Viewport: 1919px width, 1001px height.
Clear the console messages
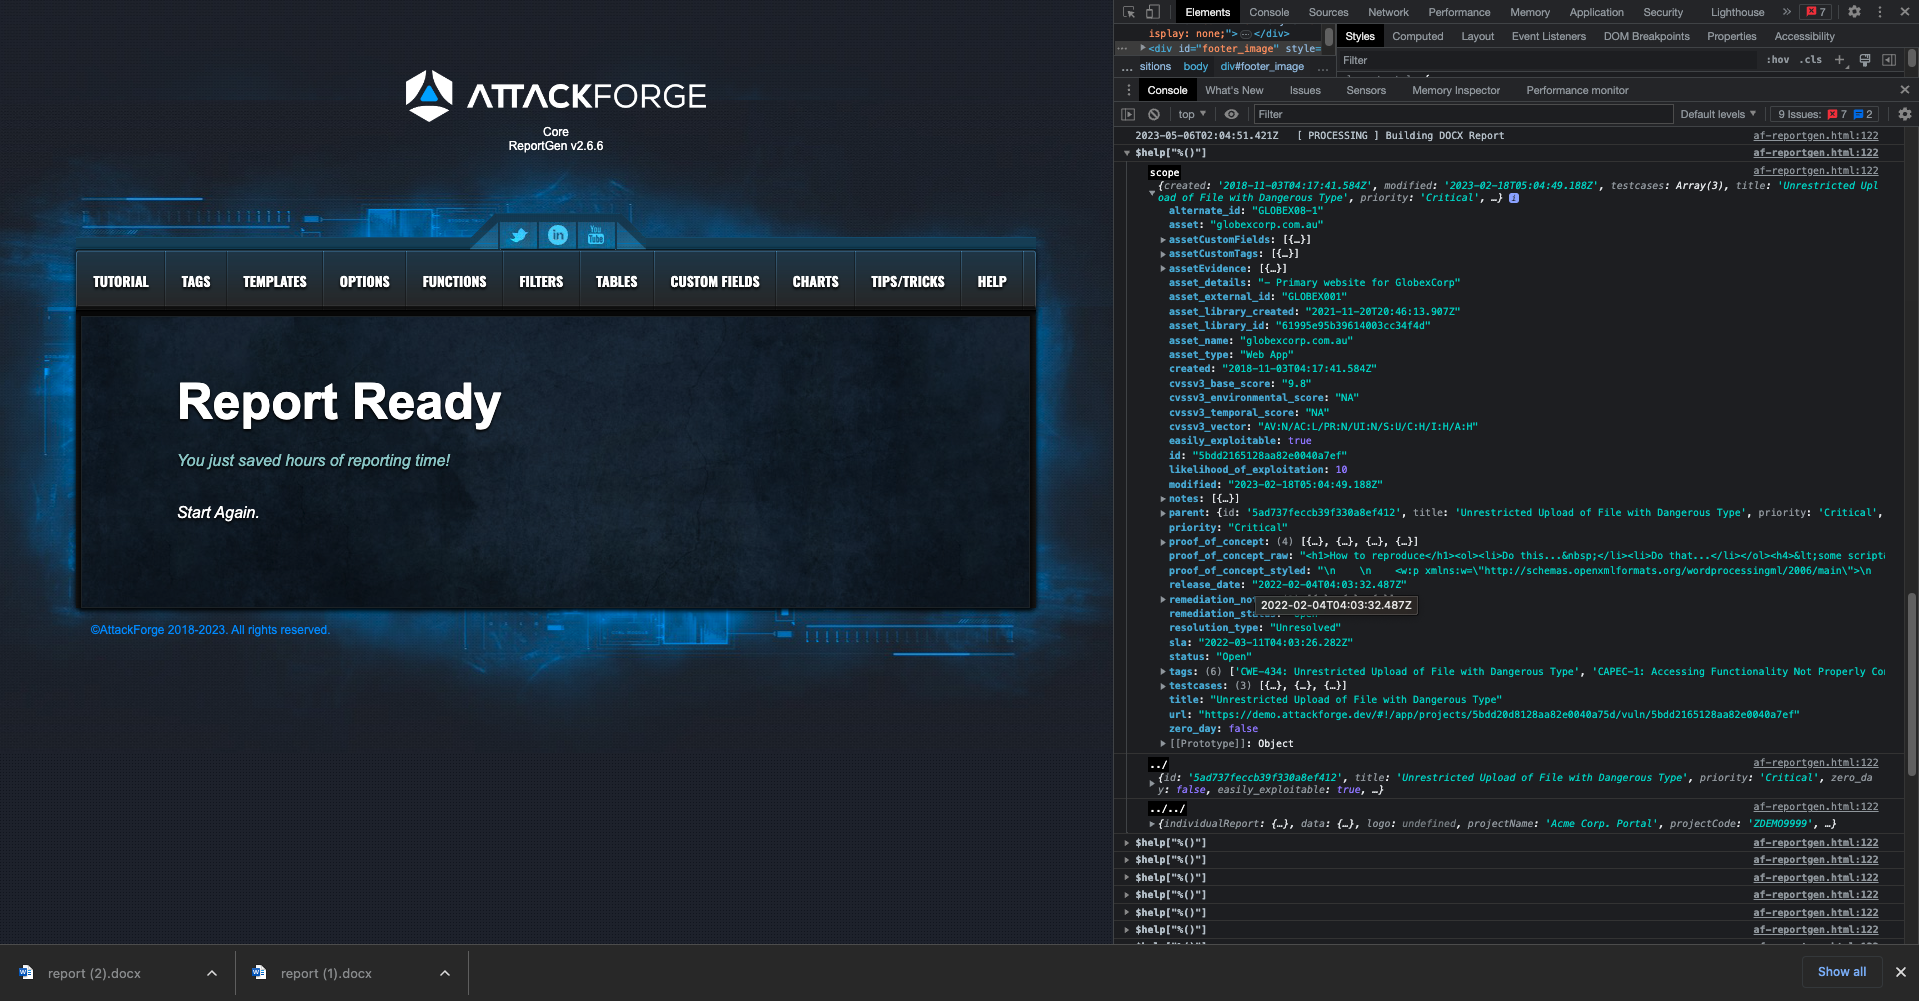point(1154,114)
